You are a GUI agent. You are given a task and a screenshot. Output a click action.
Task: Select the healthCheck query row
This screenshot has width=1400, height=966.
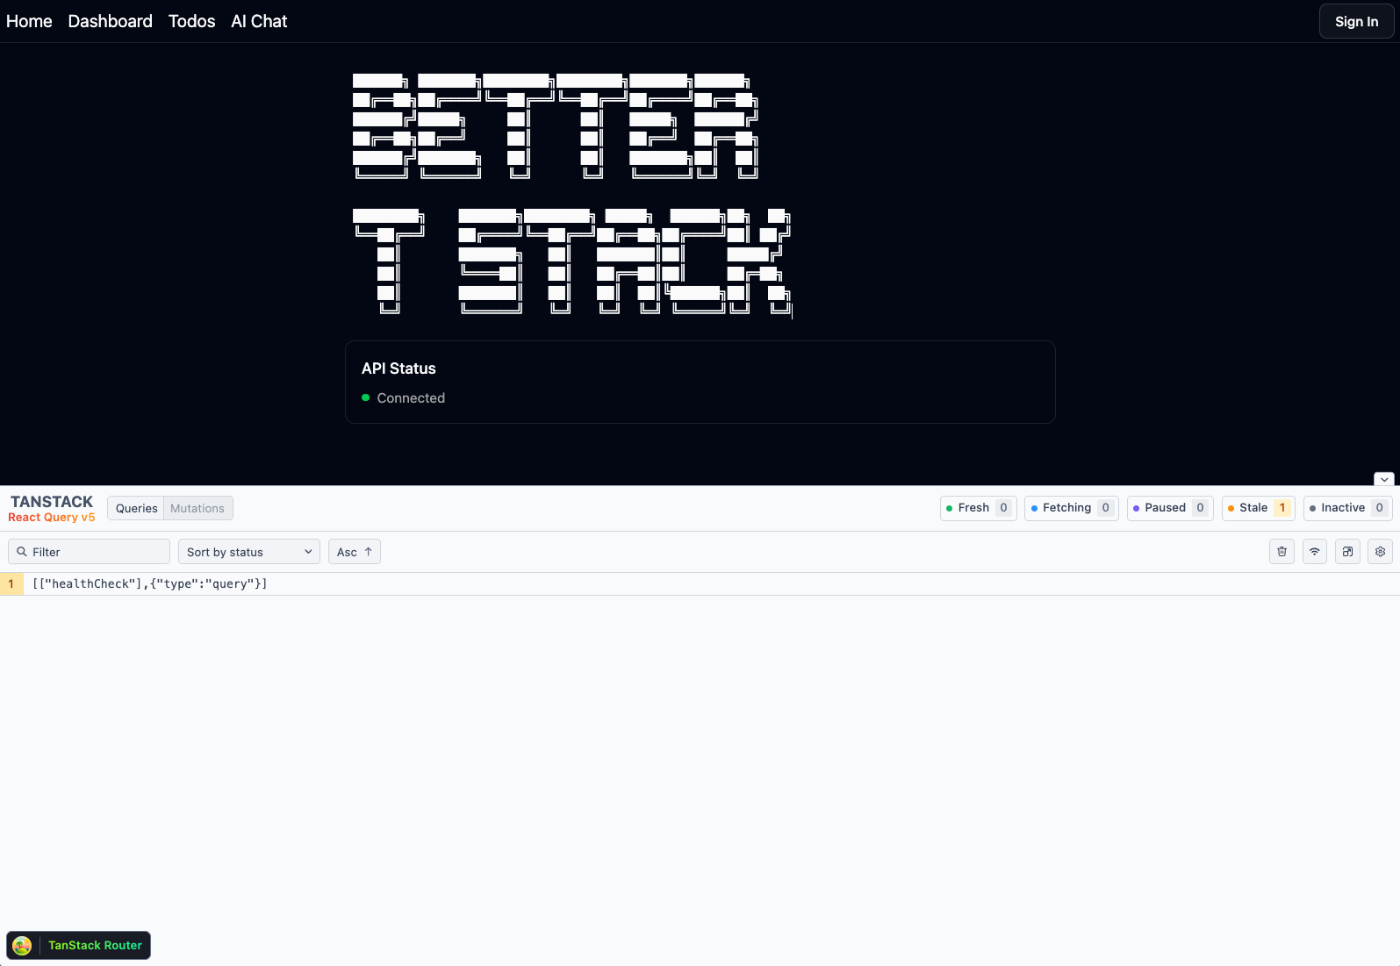pos(700,584)
